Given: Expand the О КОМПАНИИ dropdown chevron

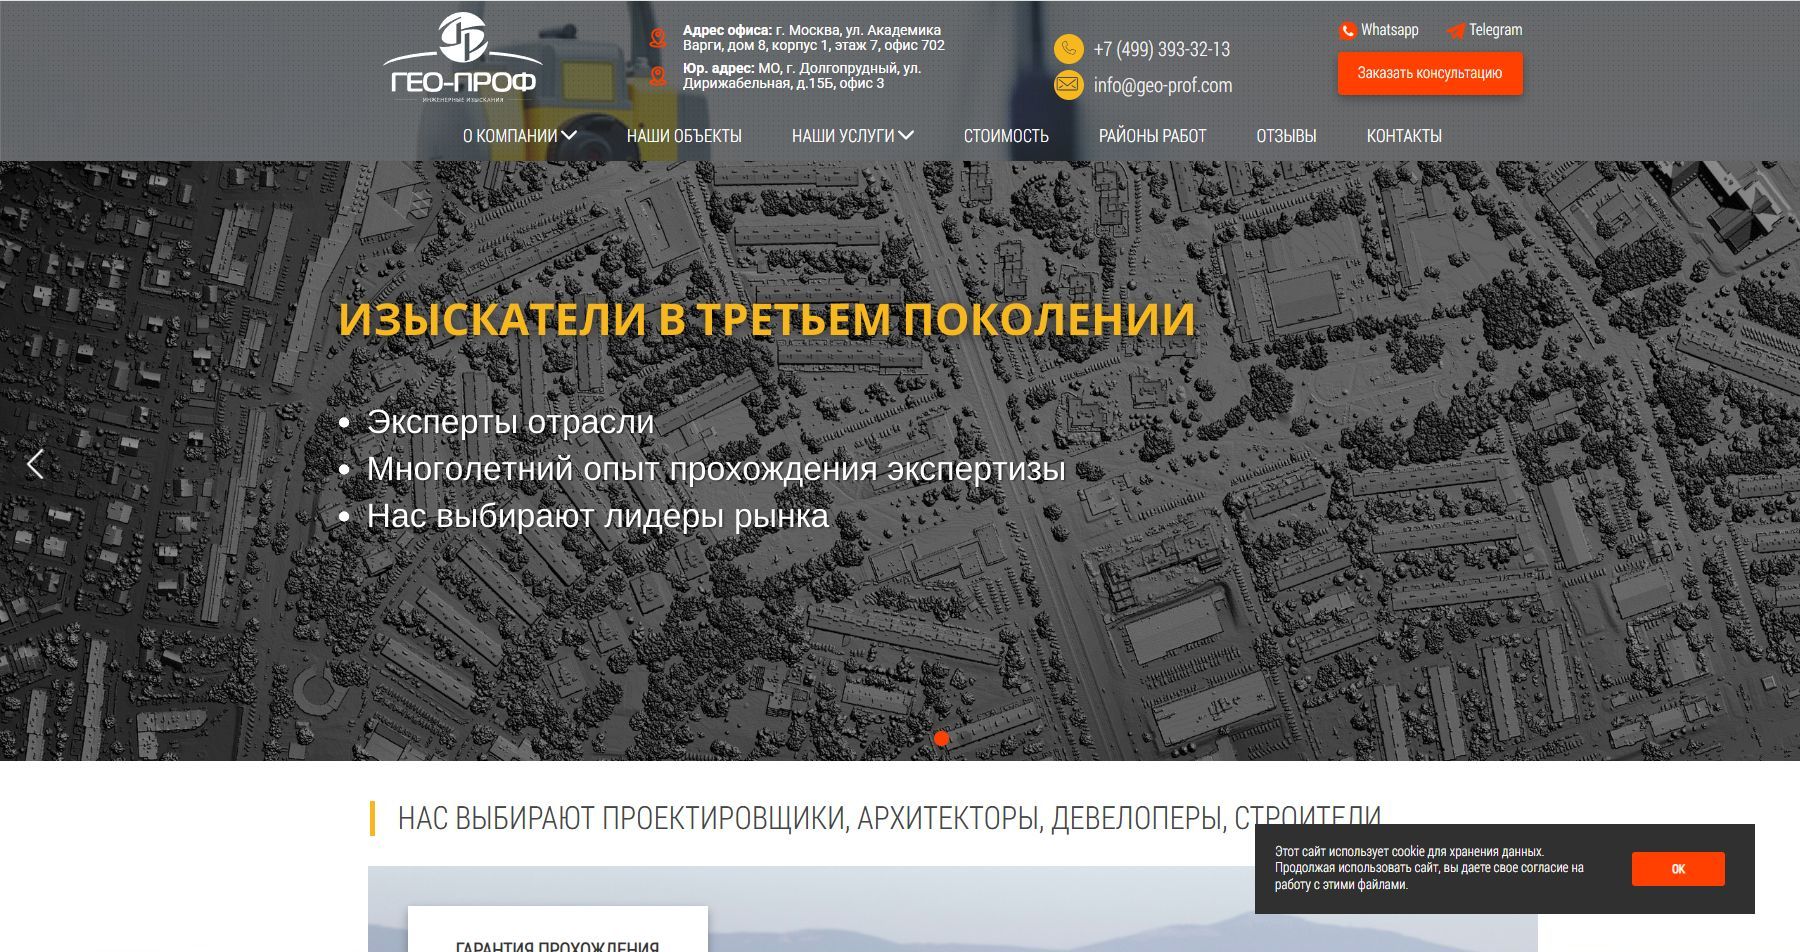Looking at the screenshot, I should [569, 135].
